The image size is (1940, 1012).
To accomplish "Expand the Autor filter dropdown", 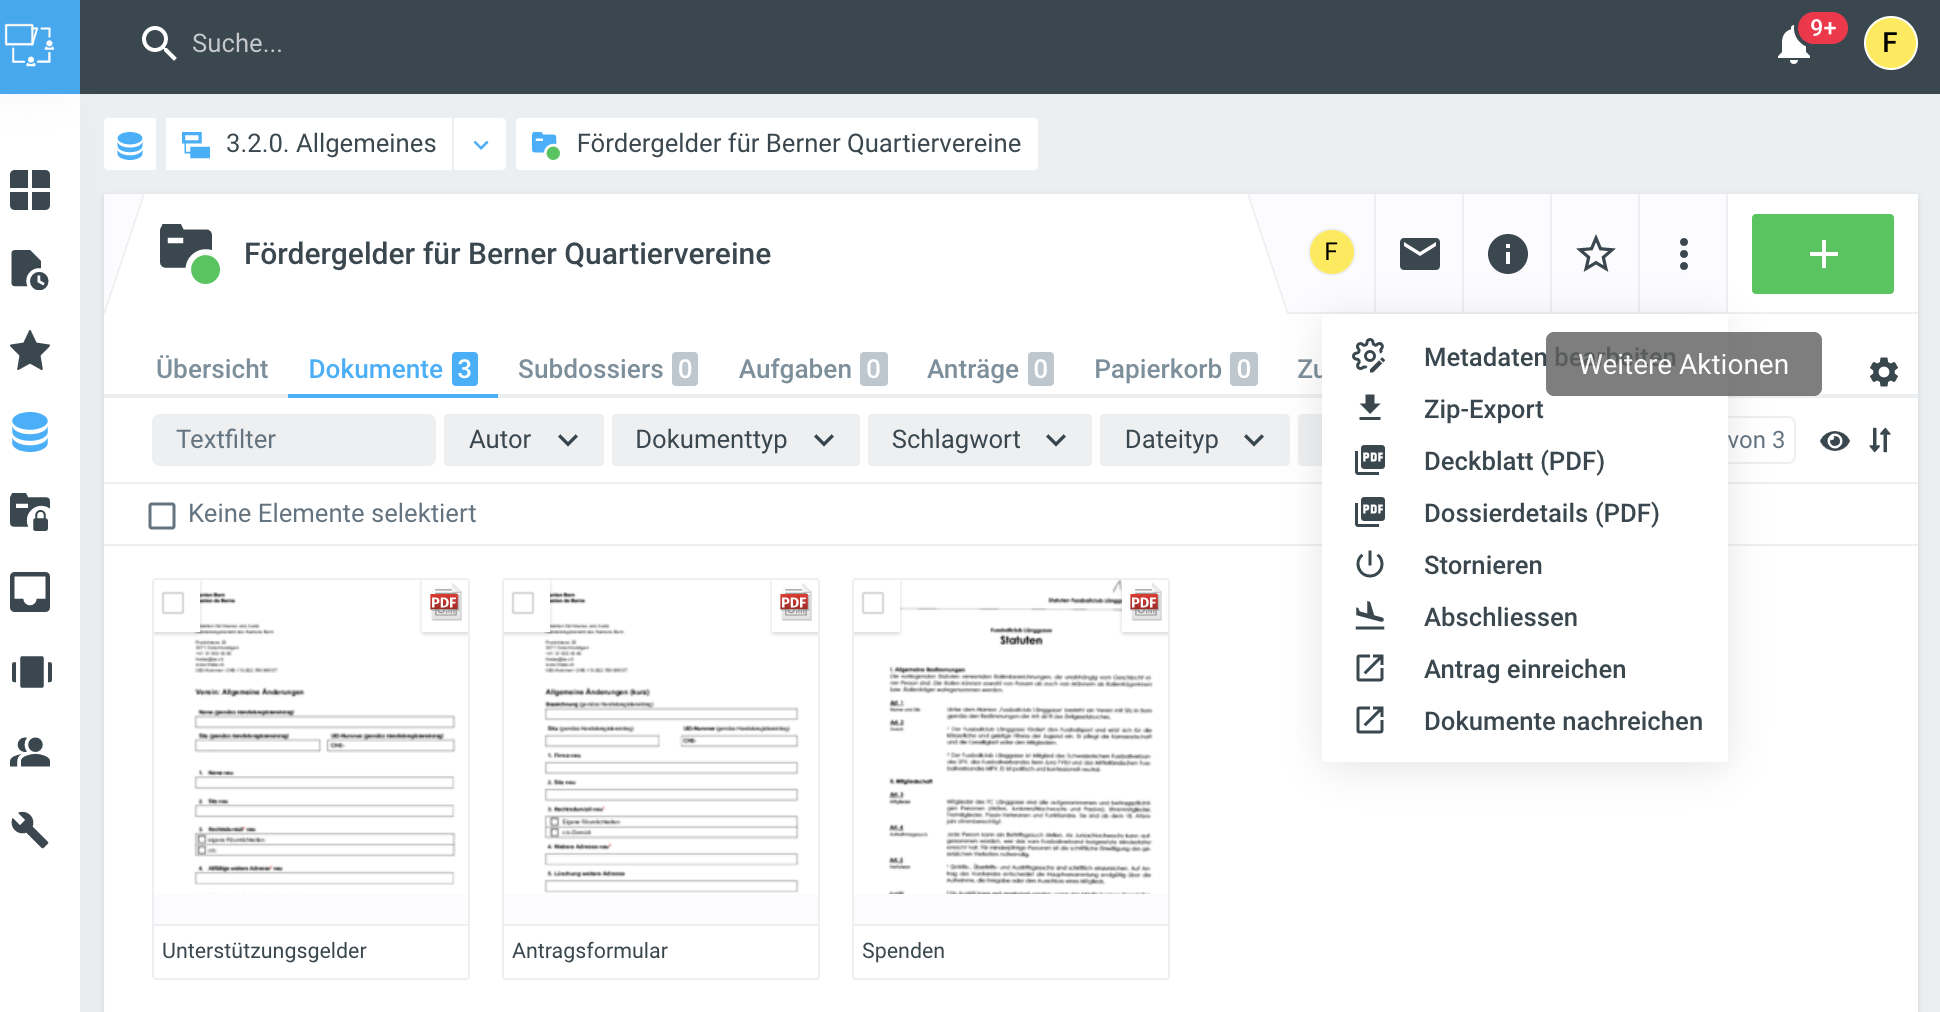I will 523,440.
